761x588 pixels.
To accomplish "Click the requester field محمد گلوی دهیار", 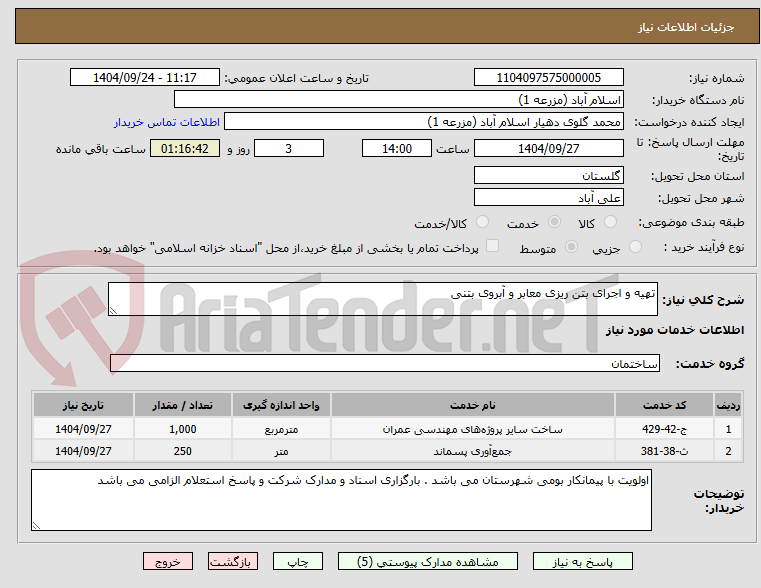I will 424,122.
